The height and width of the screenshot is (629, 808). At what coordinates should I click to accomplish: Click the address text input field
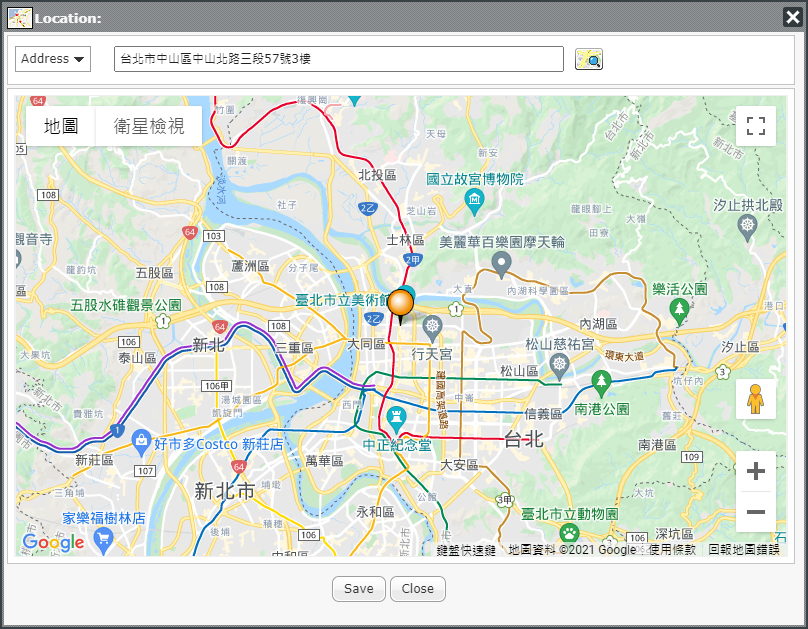(339, 59)
